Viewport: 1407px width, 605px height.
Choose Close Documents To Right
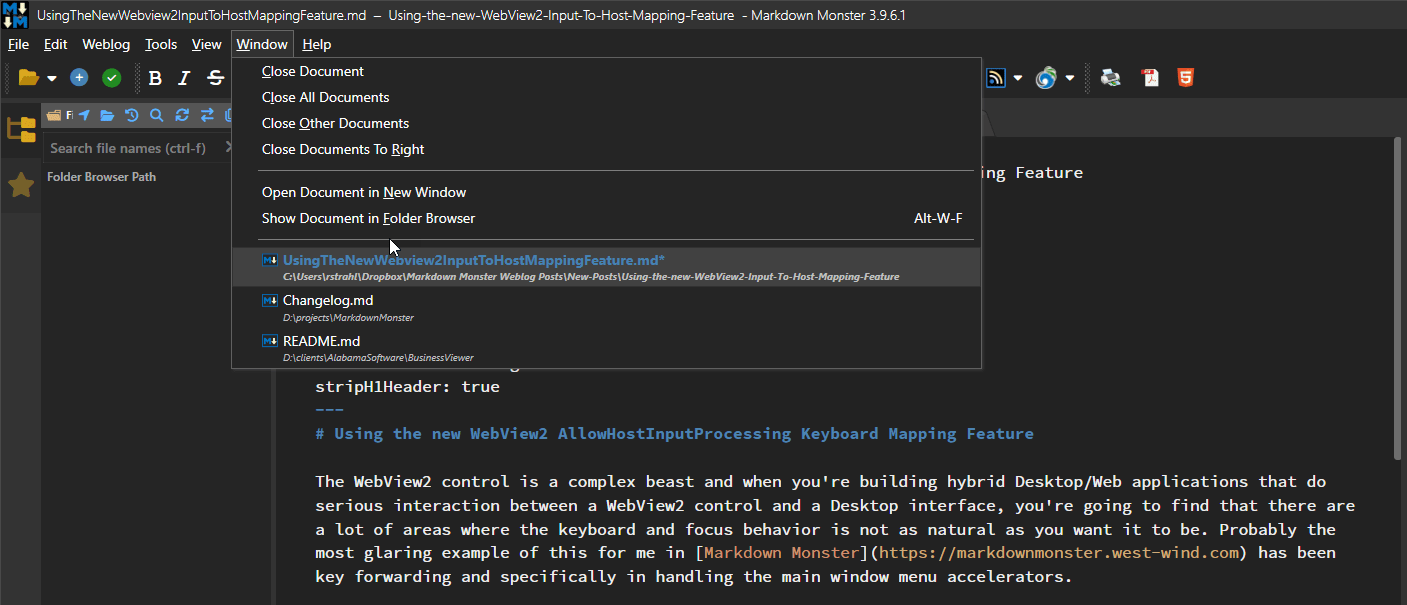click(x=606, y=149)
